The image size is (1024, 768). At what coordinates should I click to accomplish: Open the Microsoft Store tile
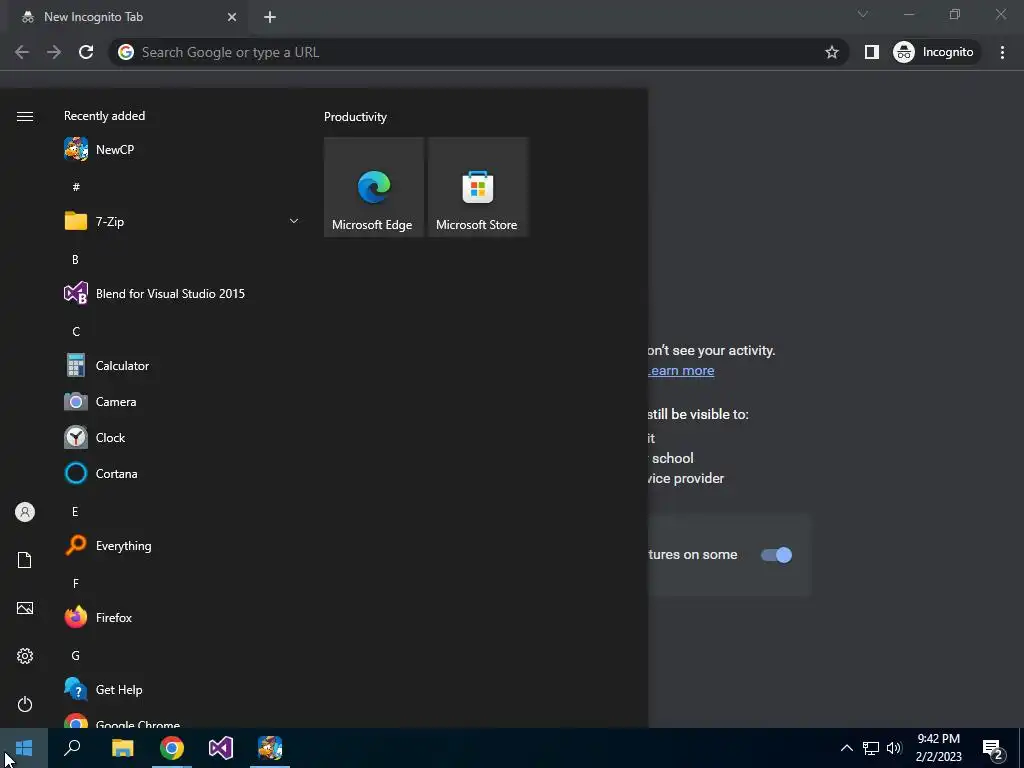(477, 187)
